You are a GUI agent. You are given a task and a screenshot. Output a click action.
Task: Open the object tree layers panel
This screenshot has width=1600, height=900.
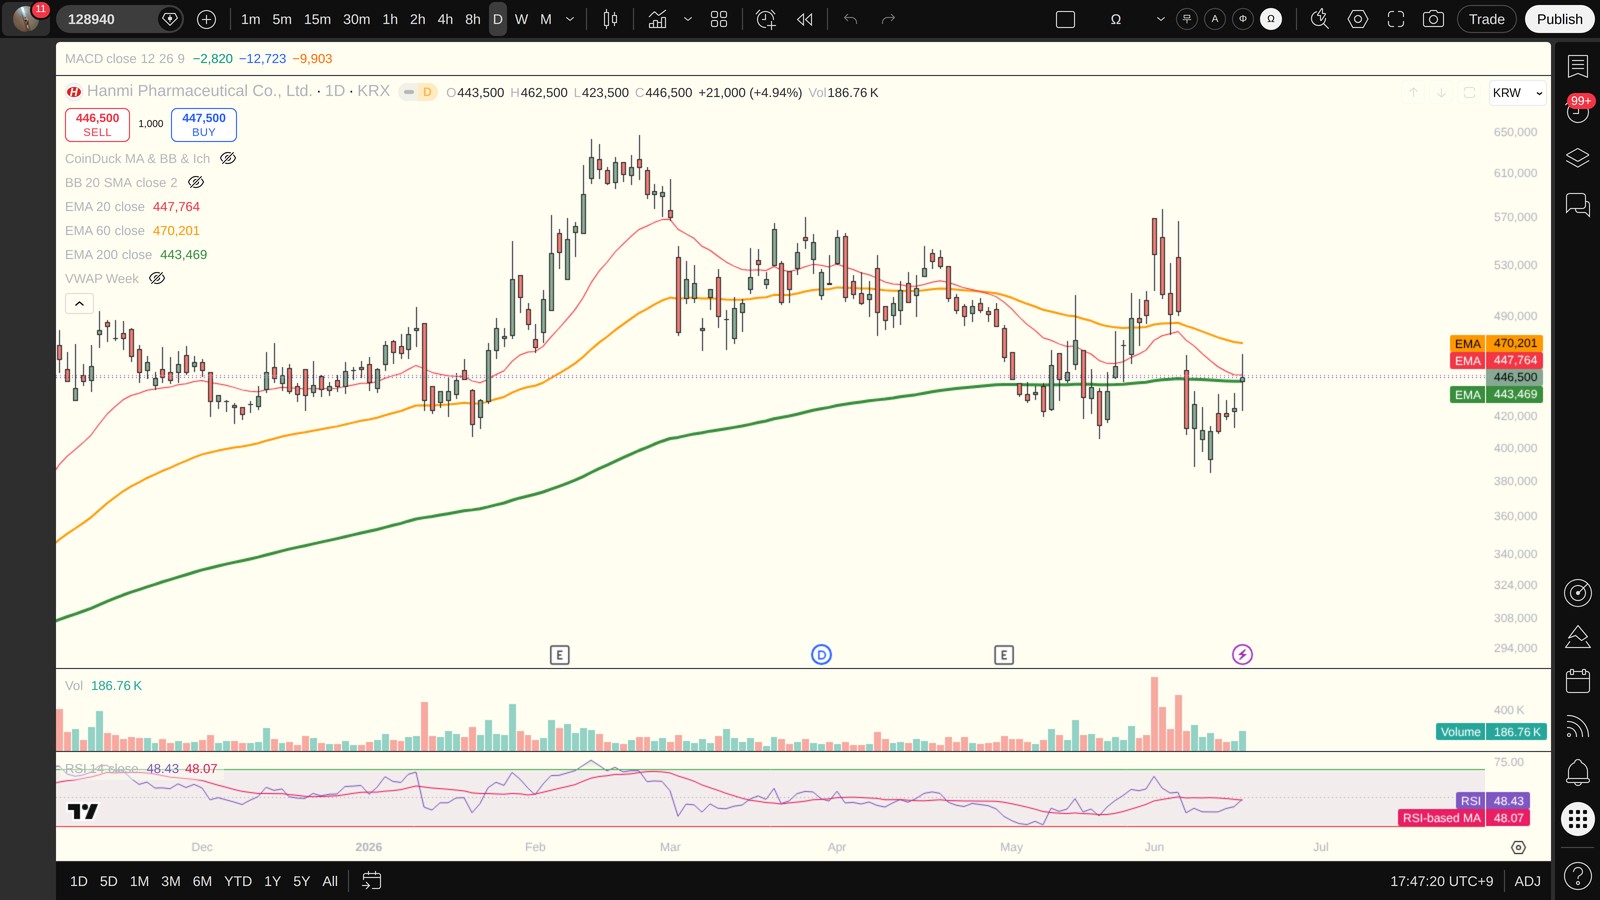[1578, 158]
